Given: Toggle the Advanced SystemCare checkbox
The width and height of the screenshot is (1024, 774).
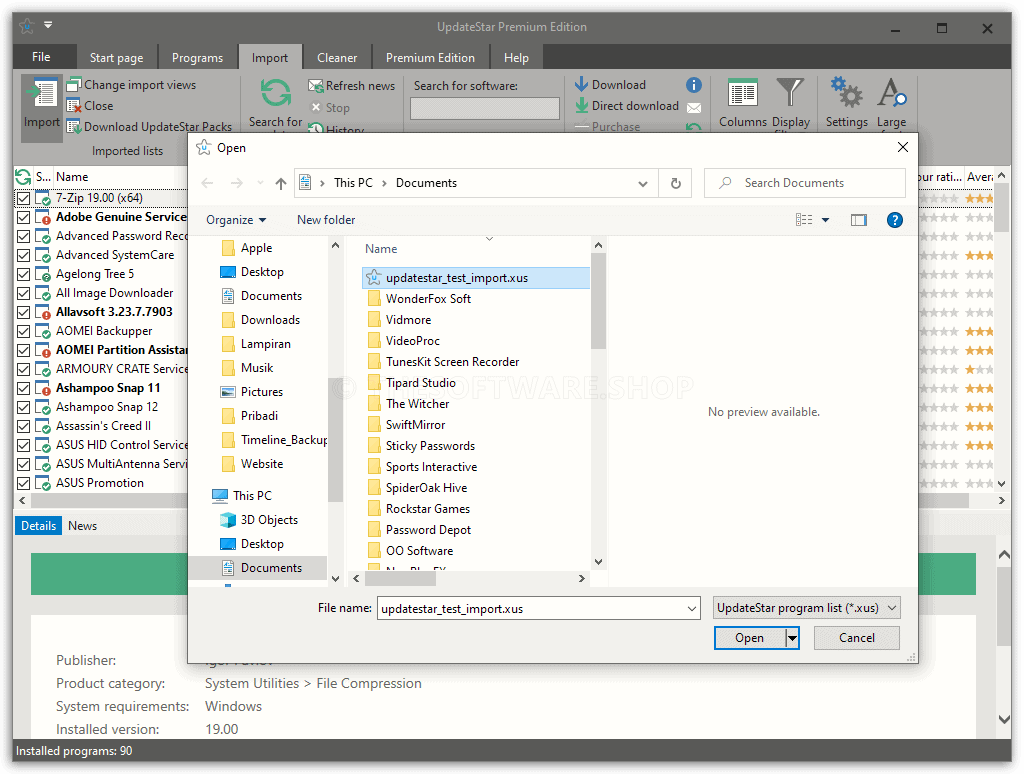Looking at the screenshot, I should click(24, 255).
